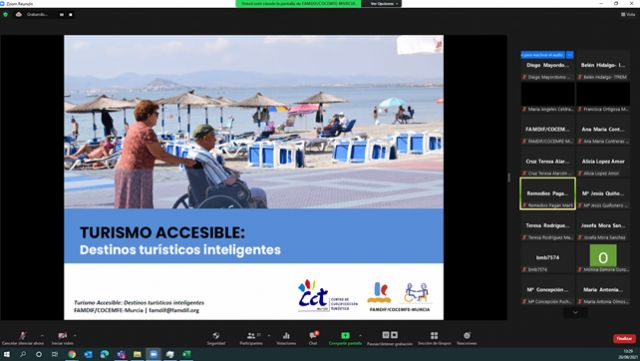Open Windows Start menu
The image size is (640, 361).
7,354
